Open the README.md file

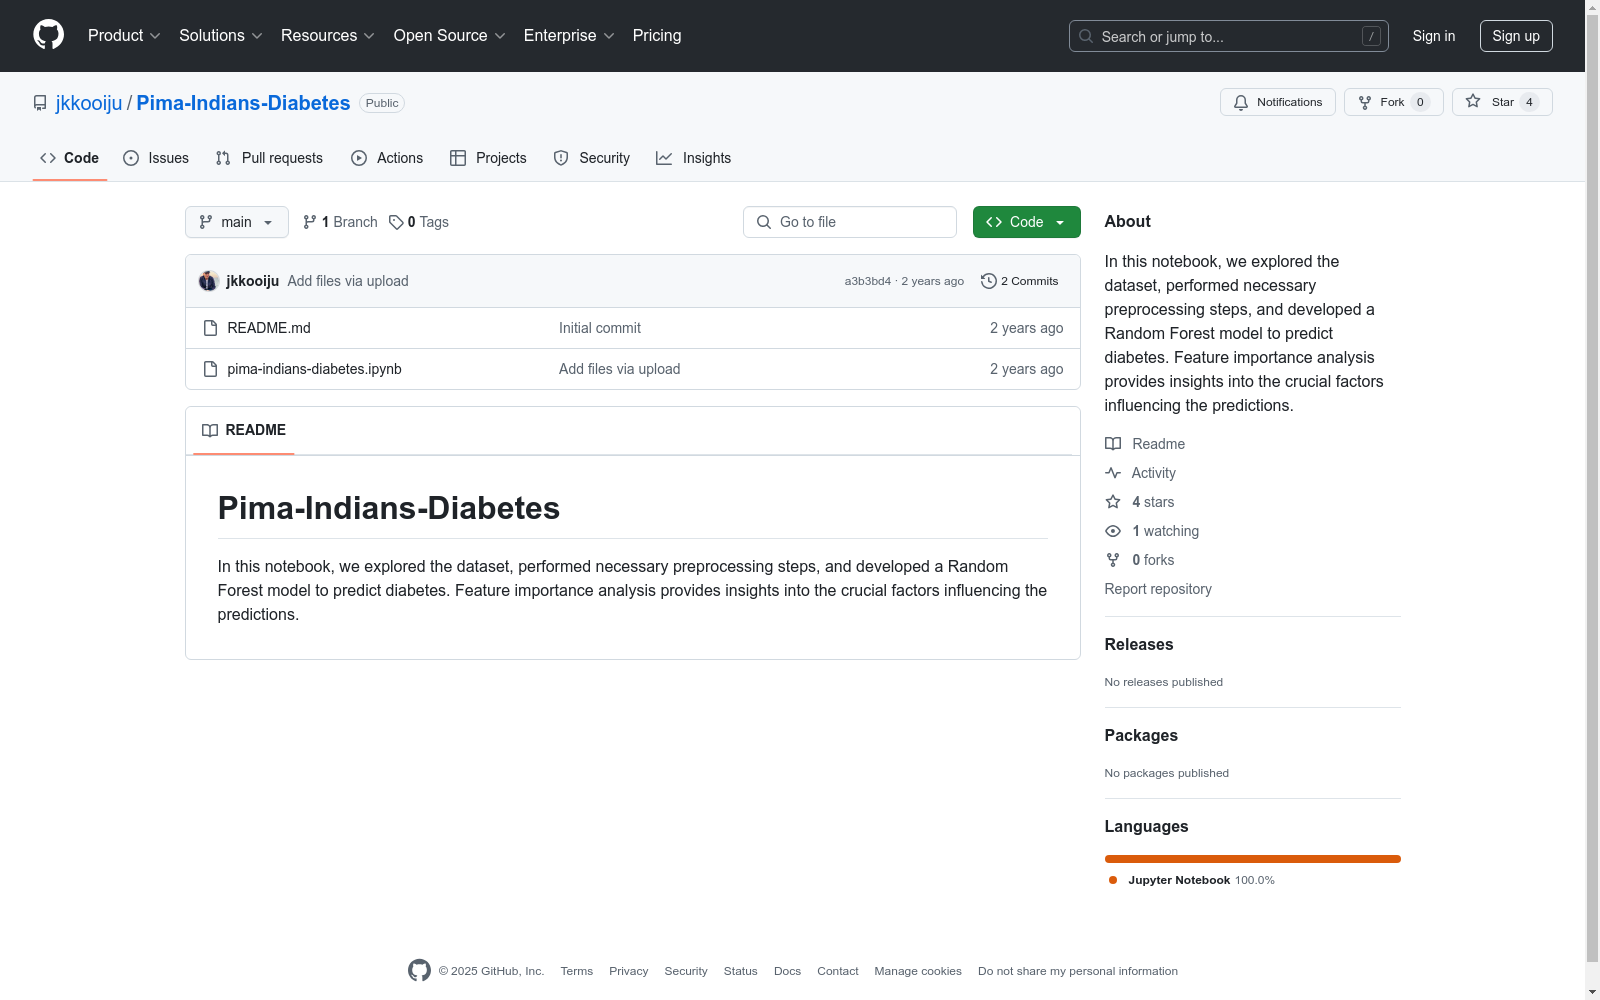[269, 328]
